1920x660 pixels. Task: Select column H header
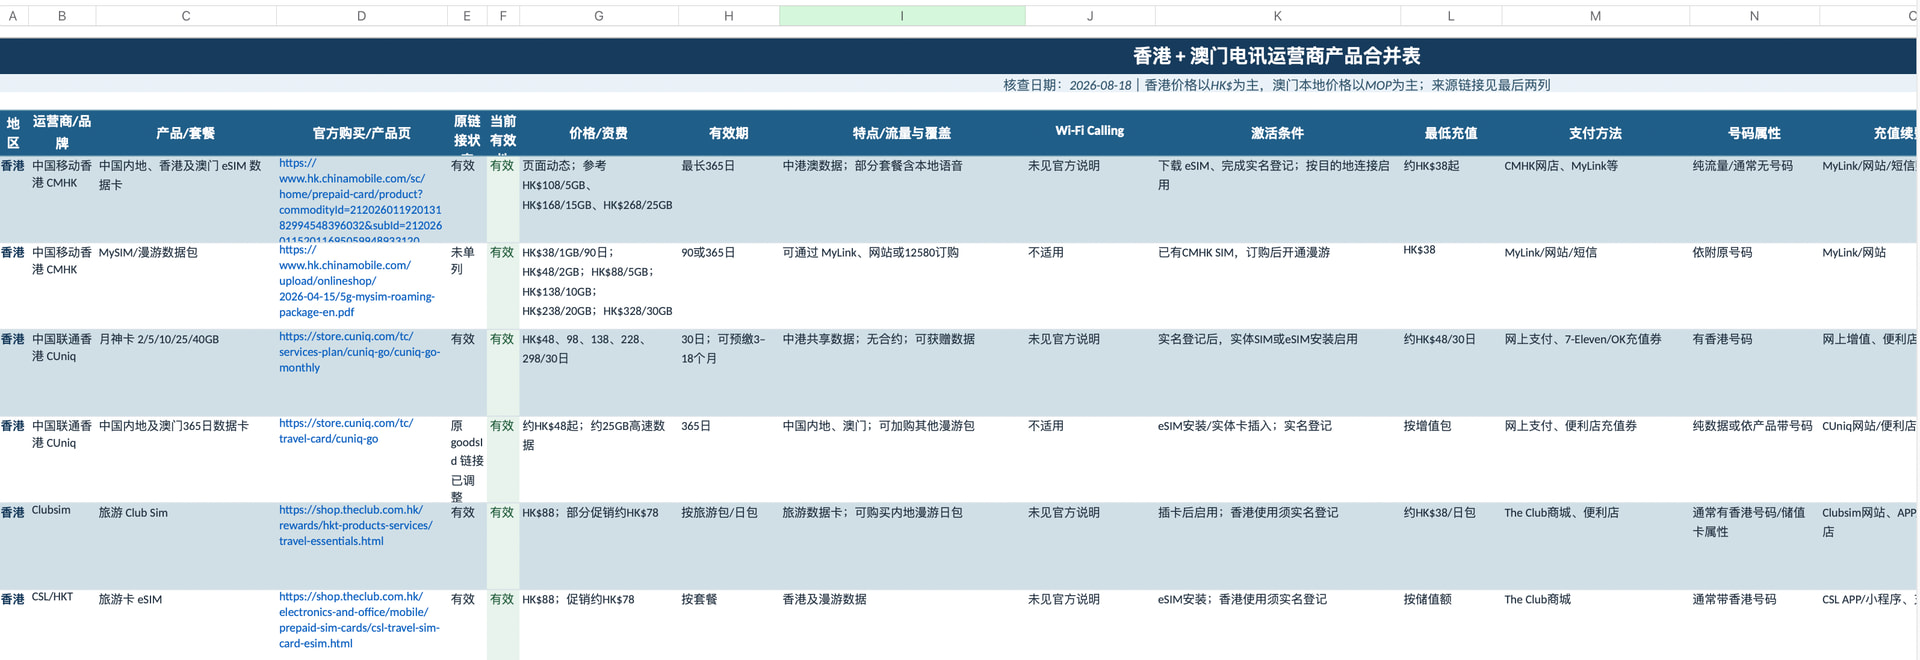729,16
